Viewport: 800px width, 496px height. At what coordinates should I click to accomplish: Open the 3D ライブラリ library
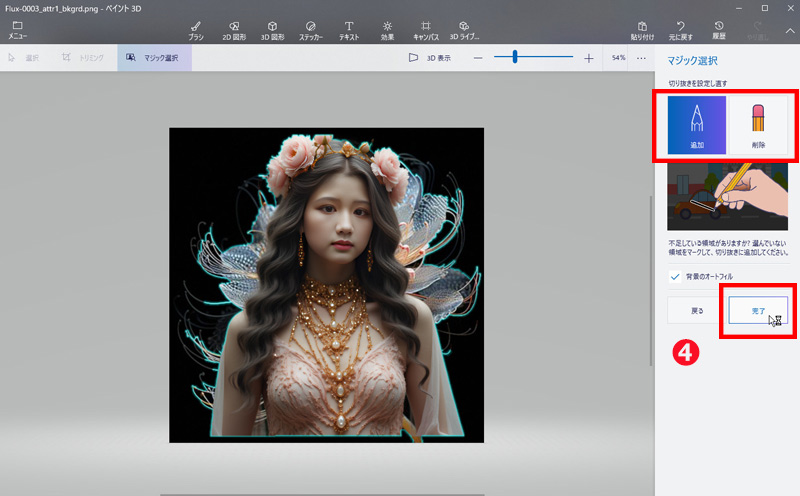[464, 31]
